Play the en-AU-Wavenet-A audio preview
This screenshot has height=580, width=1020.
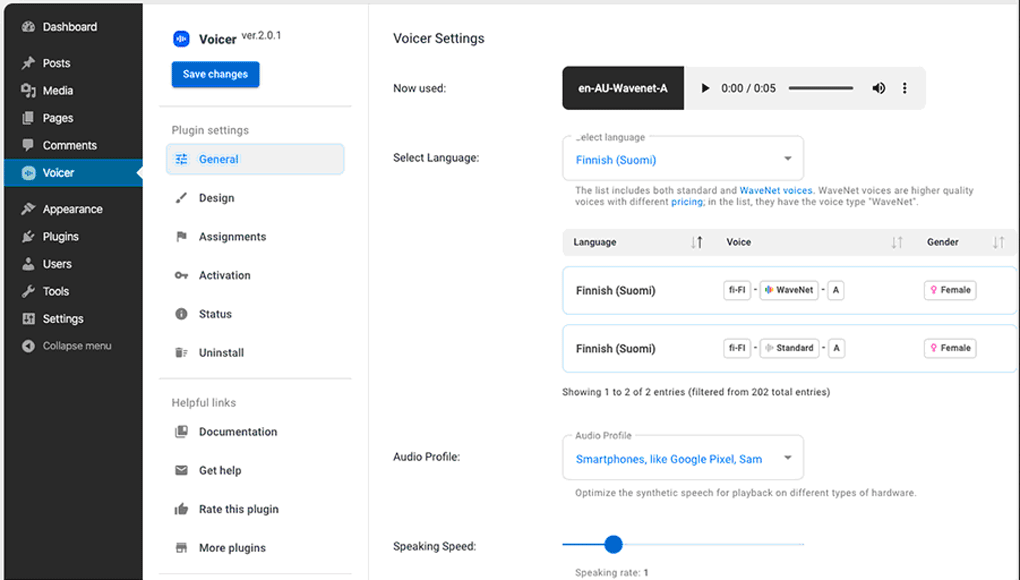[x=705, y=88]
